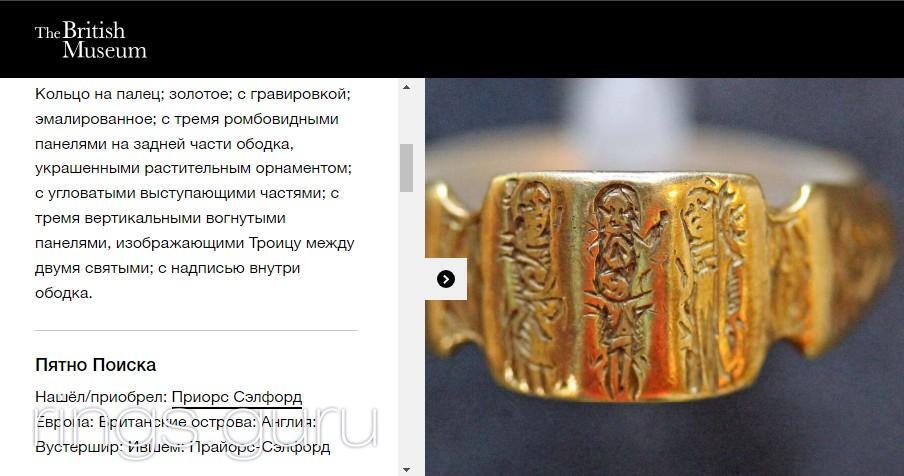The image size is (904, 476).
Task: Click the black arrow panel toggle button
Action: coord(446,279)
